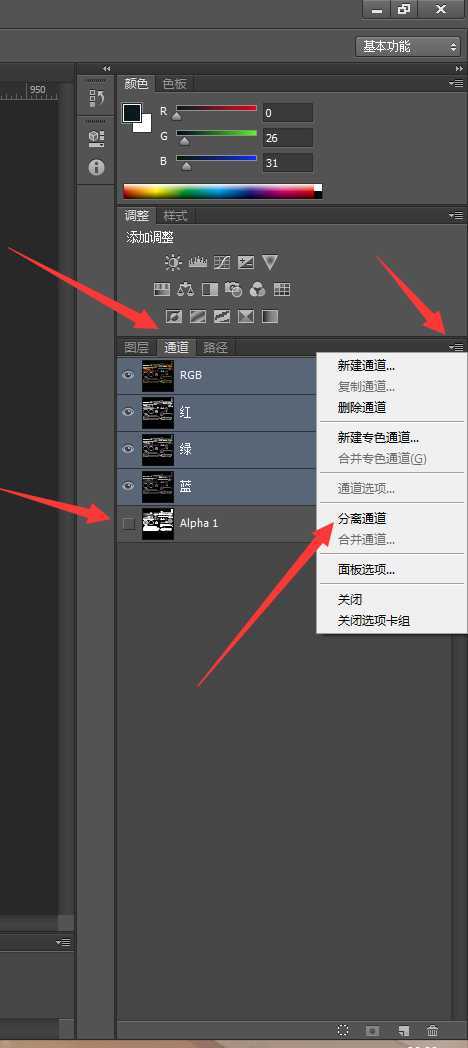Add a Posterize adjustment
The image size is (468, 1048).
tap(197, 316)
